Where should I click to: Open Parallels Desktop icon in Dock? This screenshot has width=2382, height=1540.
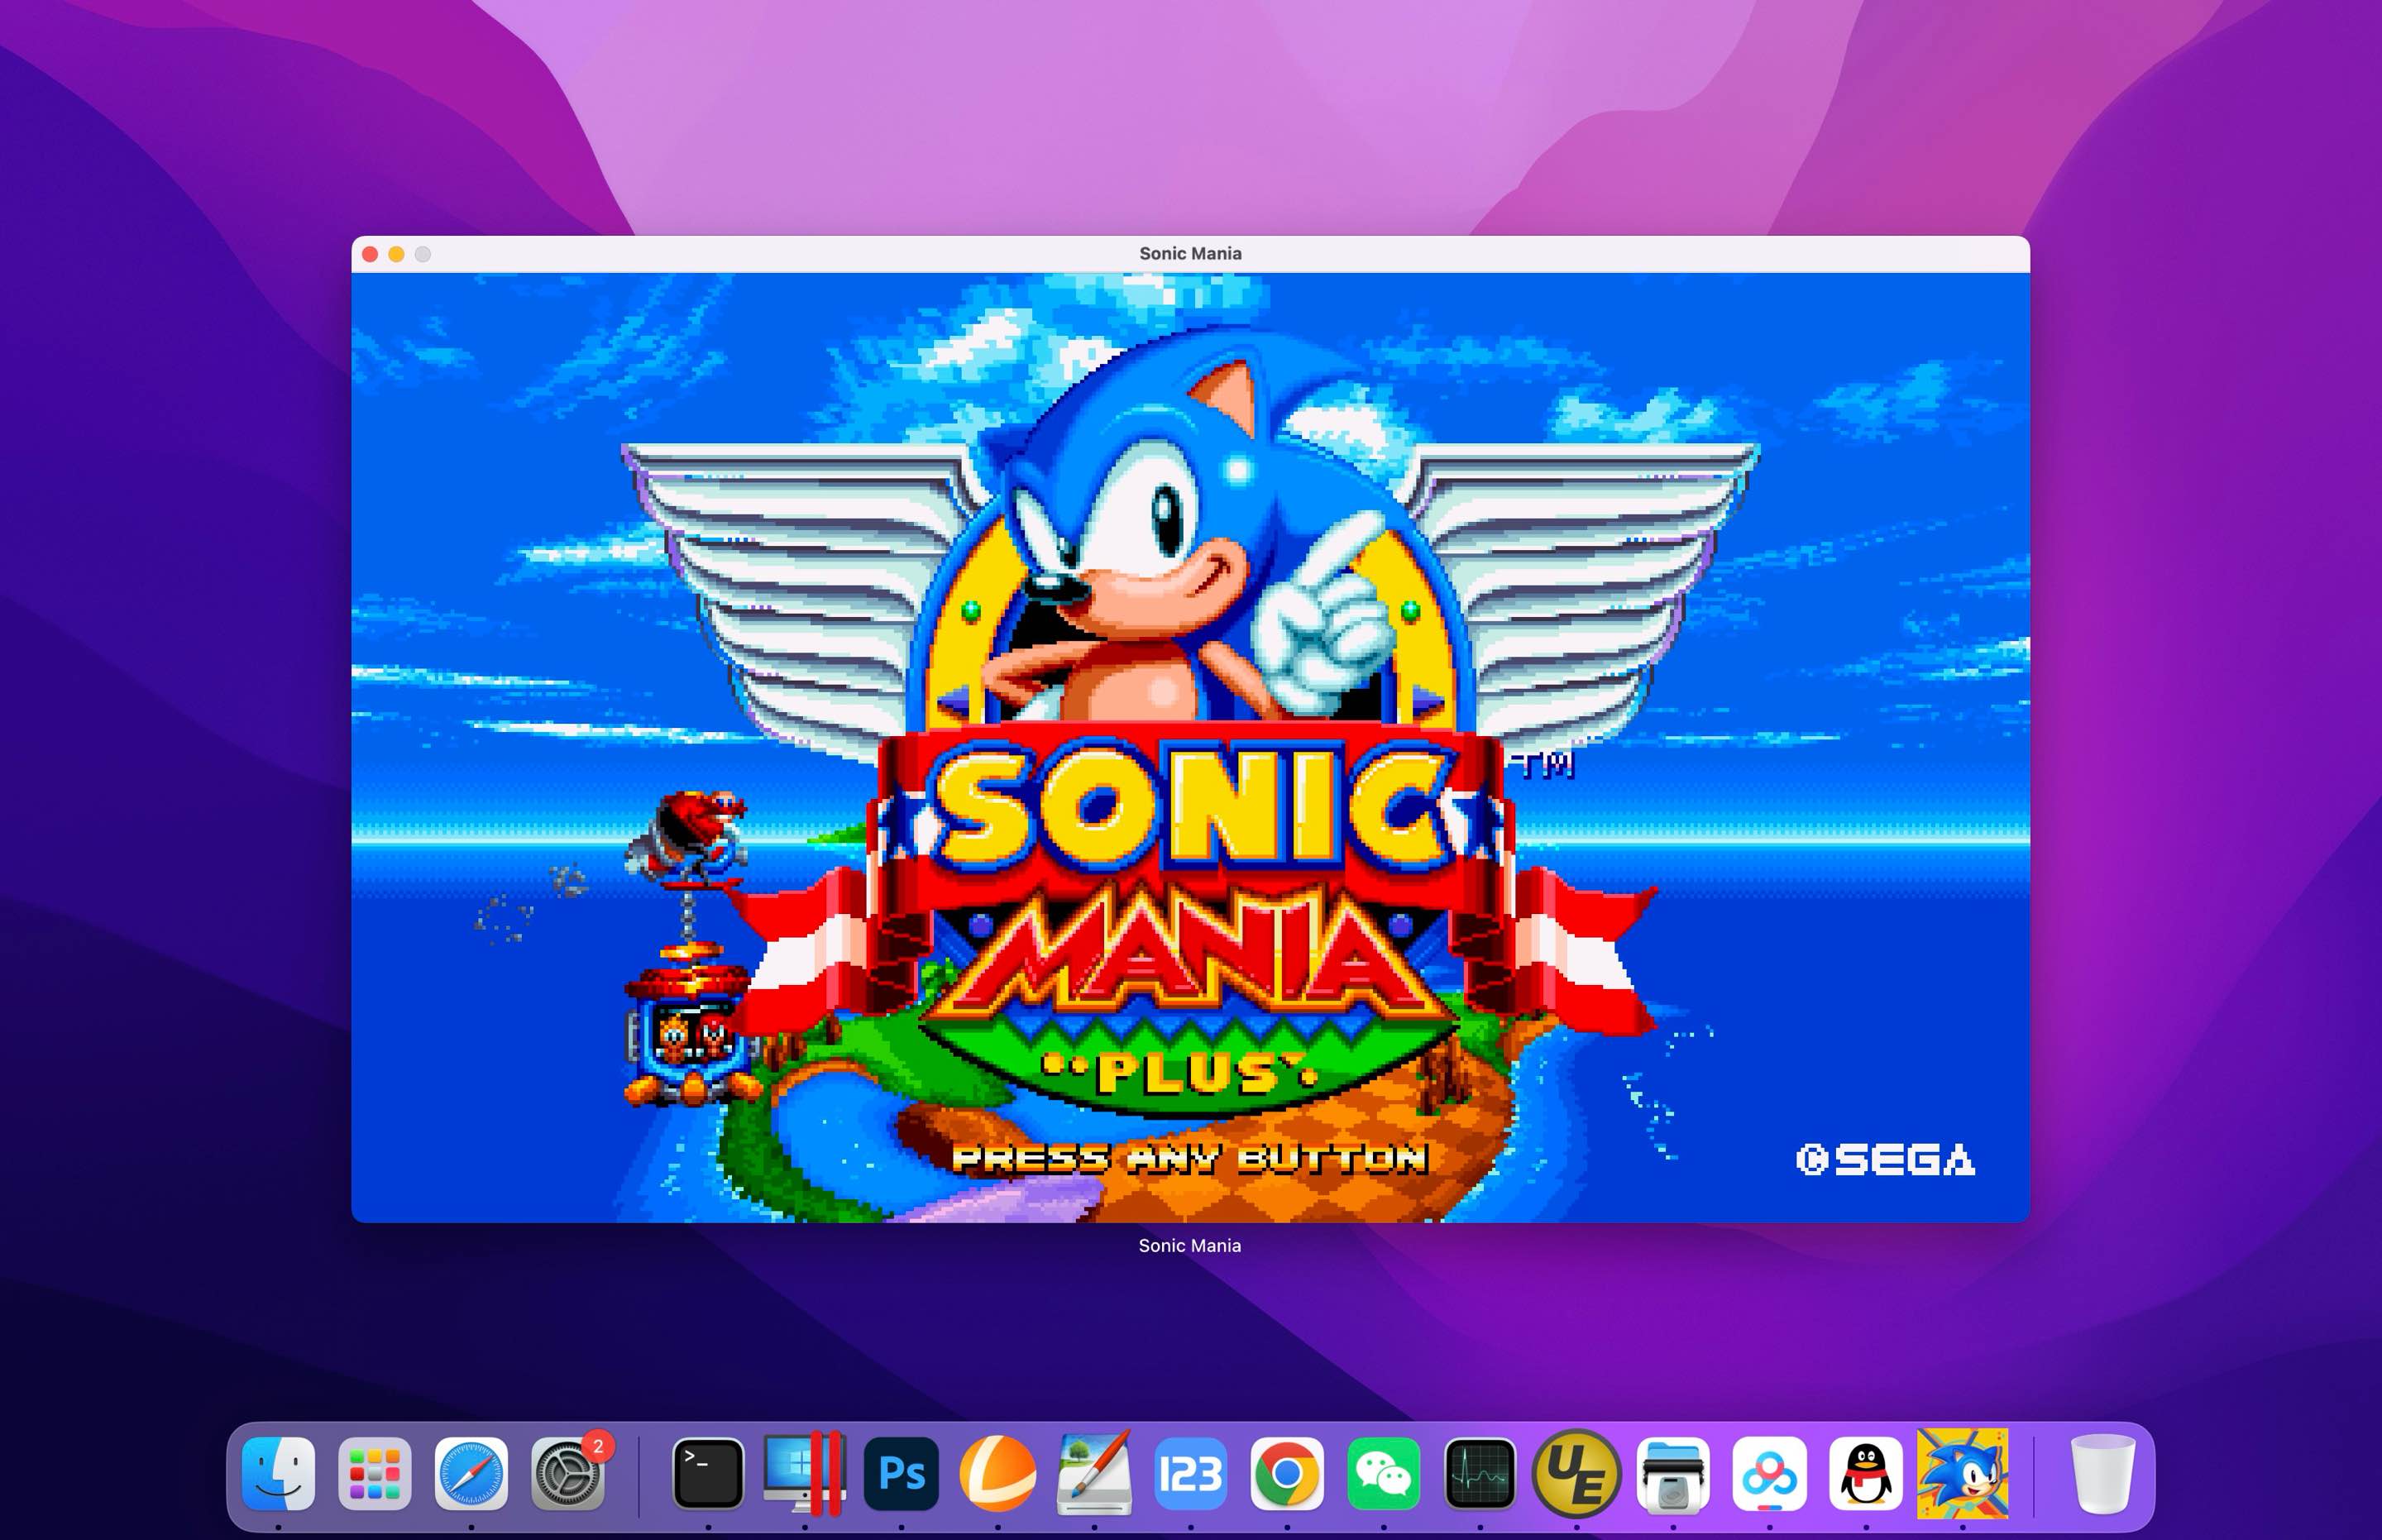805,1473
